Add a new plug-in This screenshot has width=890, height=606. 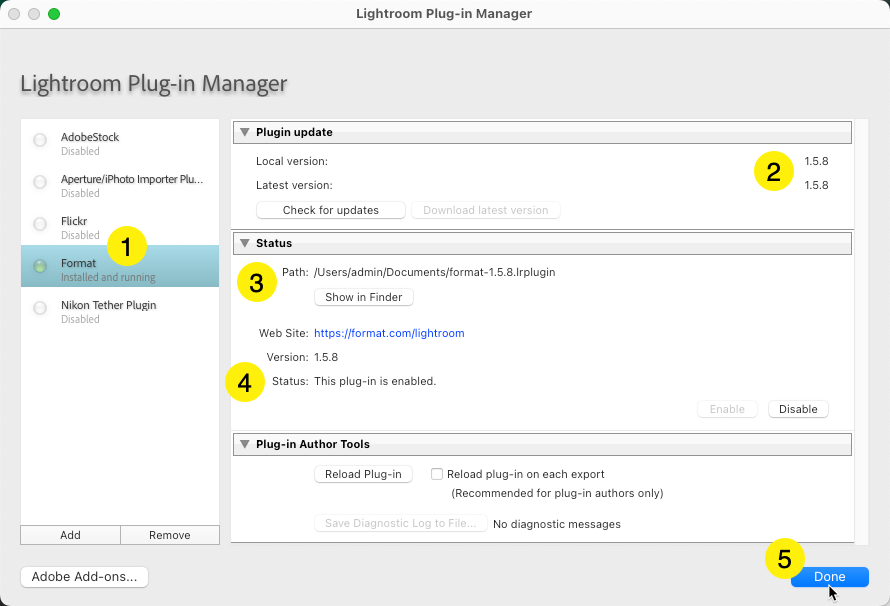[x=70, y=535]
